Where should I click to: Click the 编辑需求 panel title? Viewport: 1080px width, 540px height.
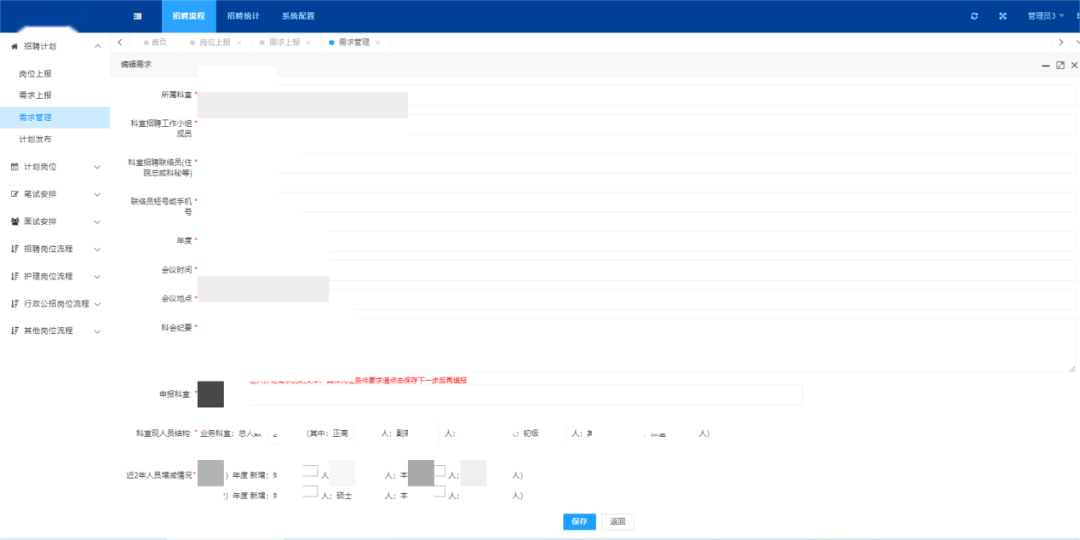pos(136,64)
